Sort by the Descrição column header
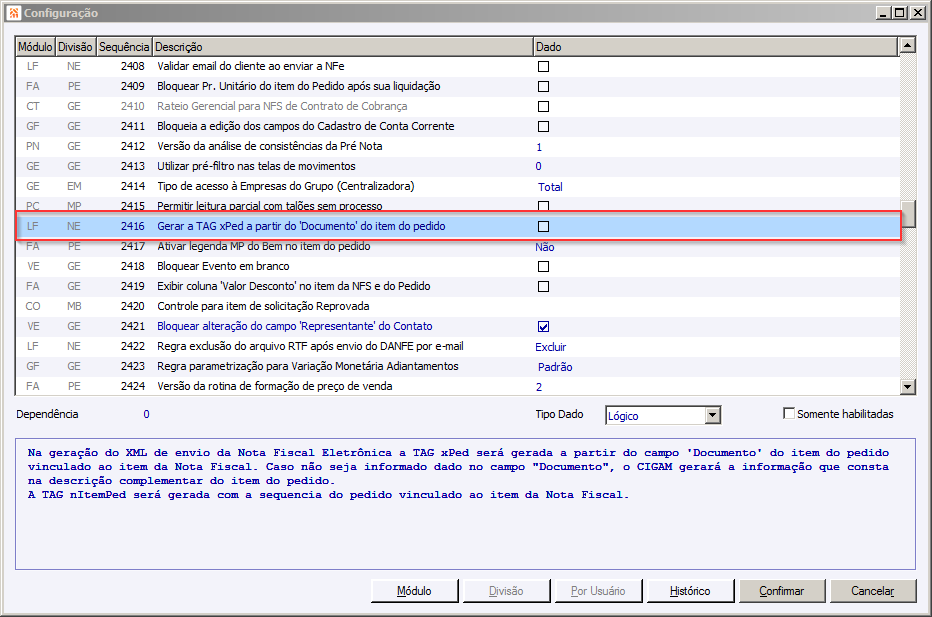Image resolution: width=932 pixels, height=617 pixels. (343, 47)
